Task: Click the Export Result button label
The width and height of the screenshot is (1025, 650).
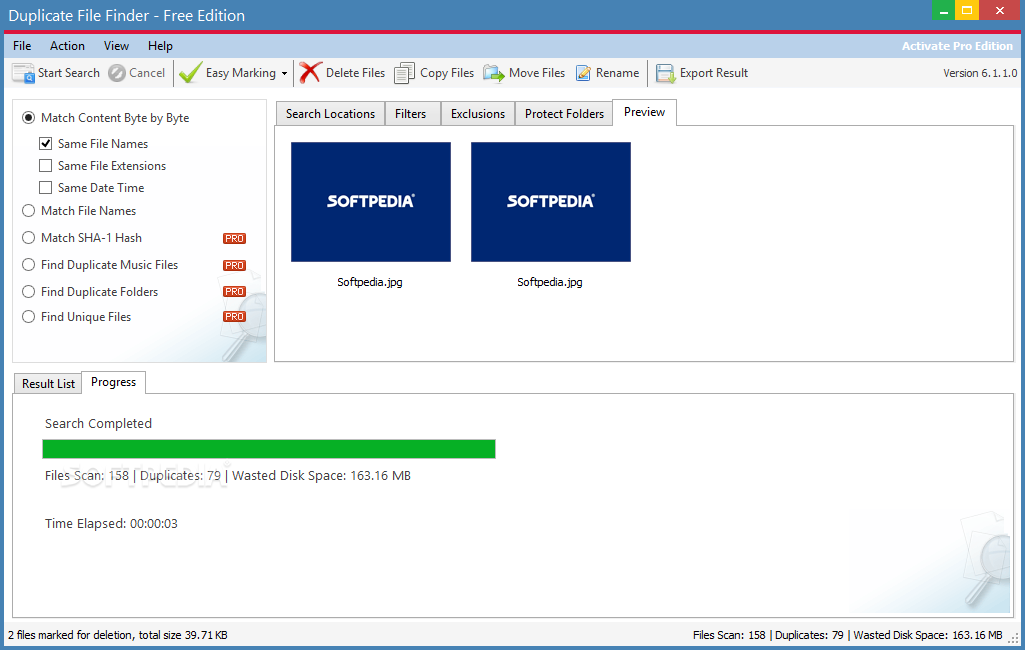Action: tap(714, 73)
